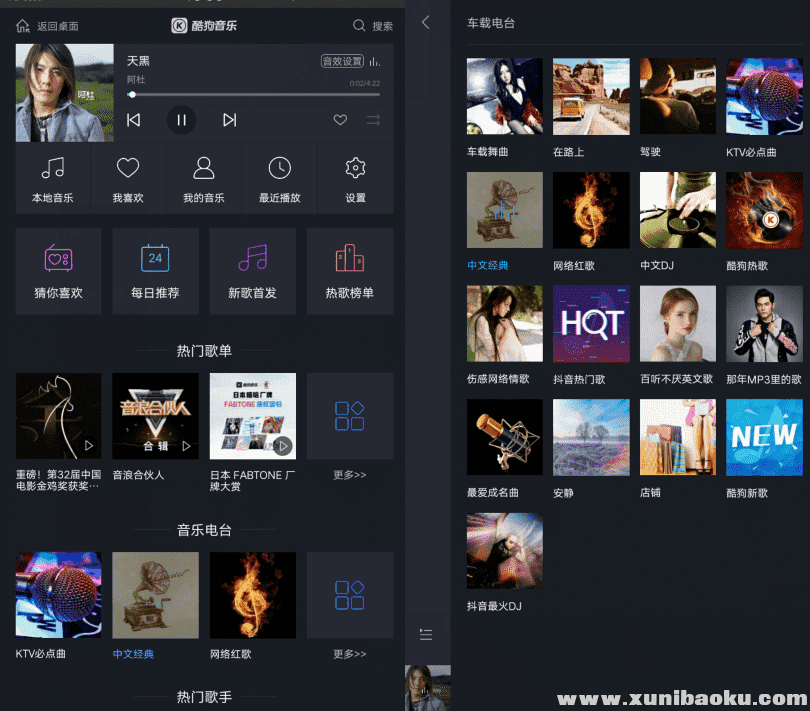Screen dimensions: 810x711
Task: Open the hot songs chart (热歌榜单)
Action: (x=350, y=271)
